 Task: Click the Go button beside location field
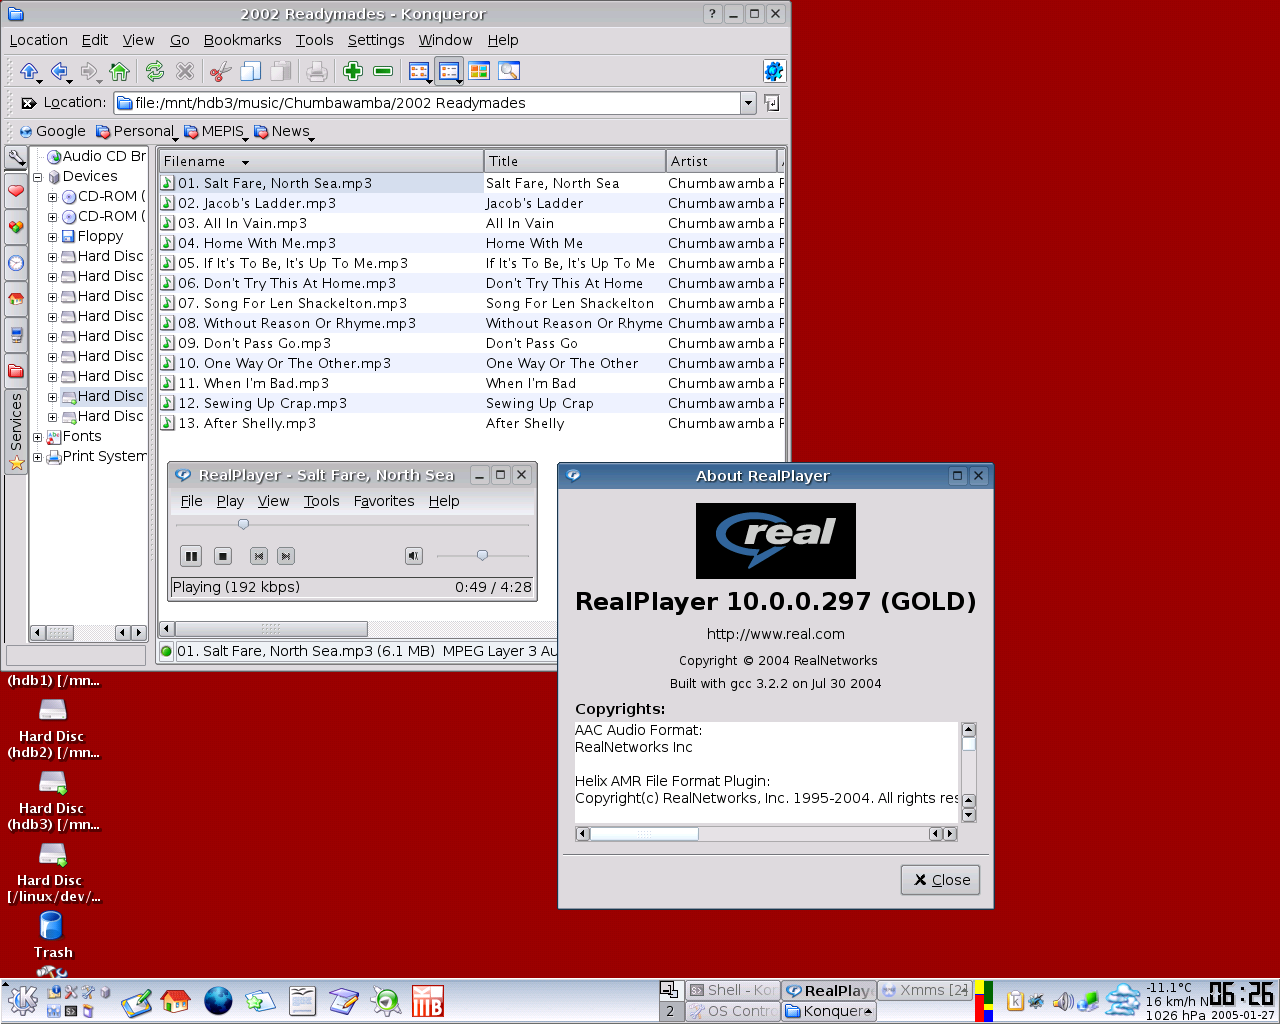point(771,103)
